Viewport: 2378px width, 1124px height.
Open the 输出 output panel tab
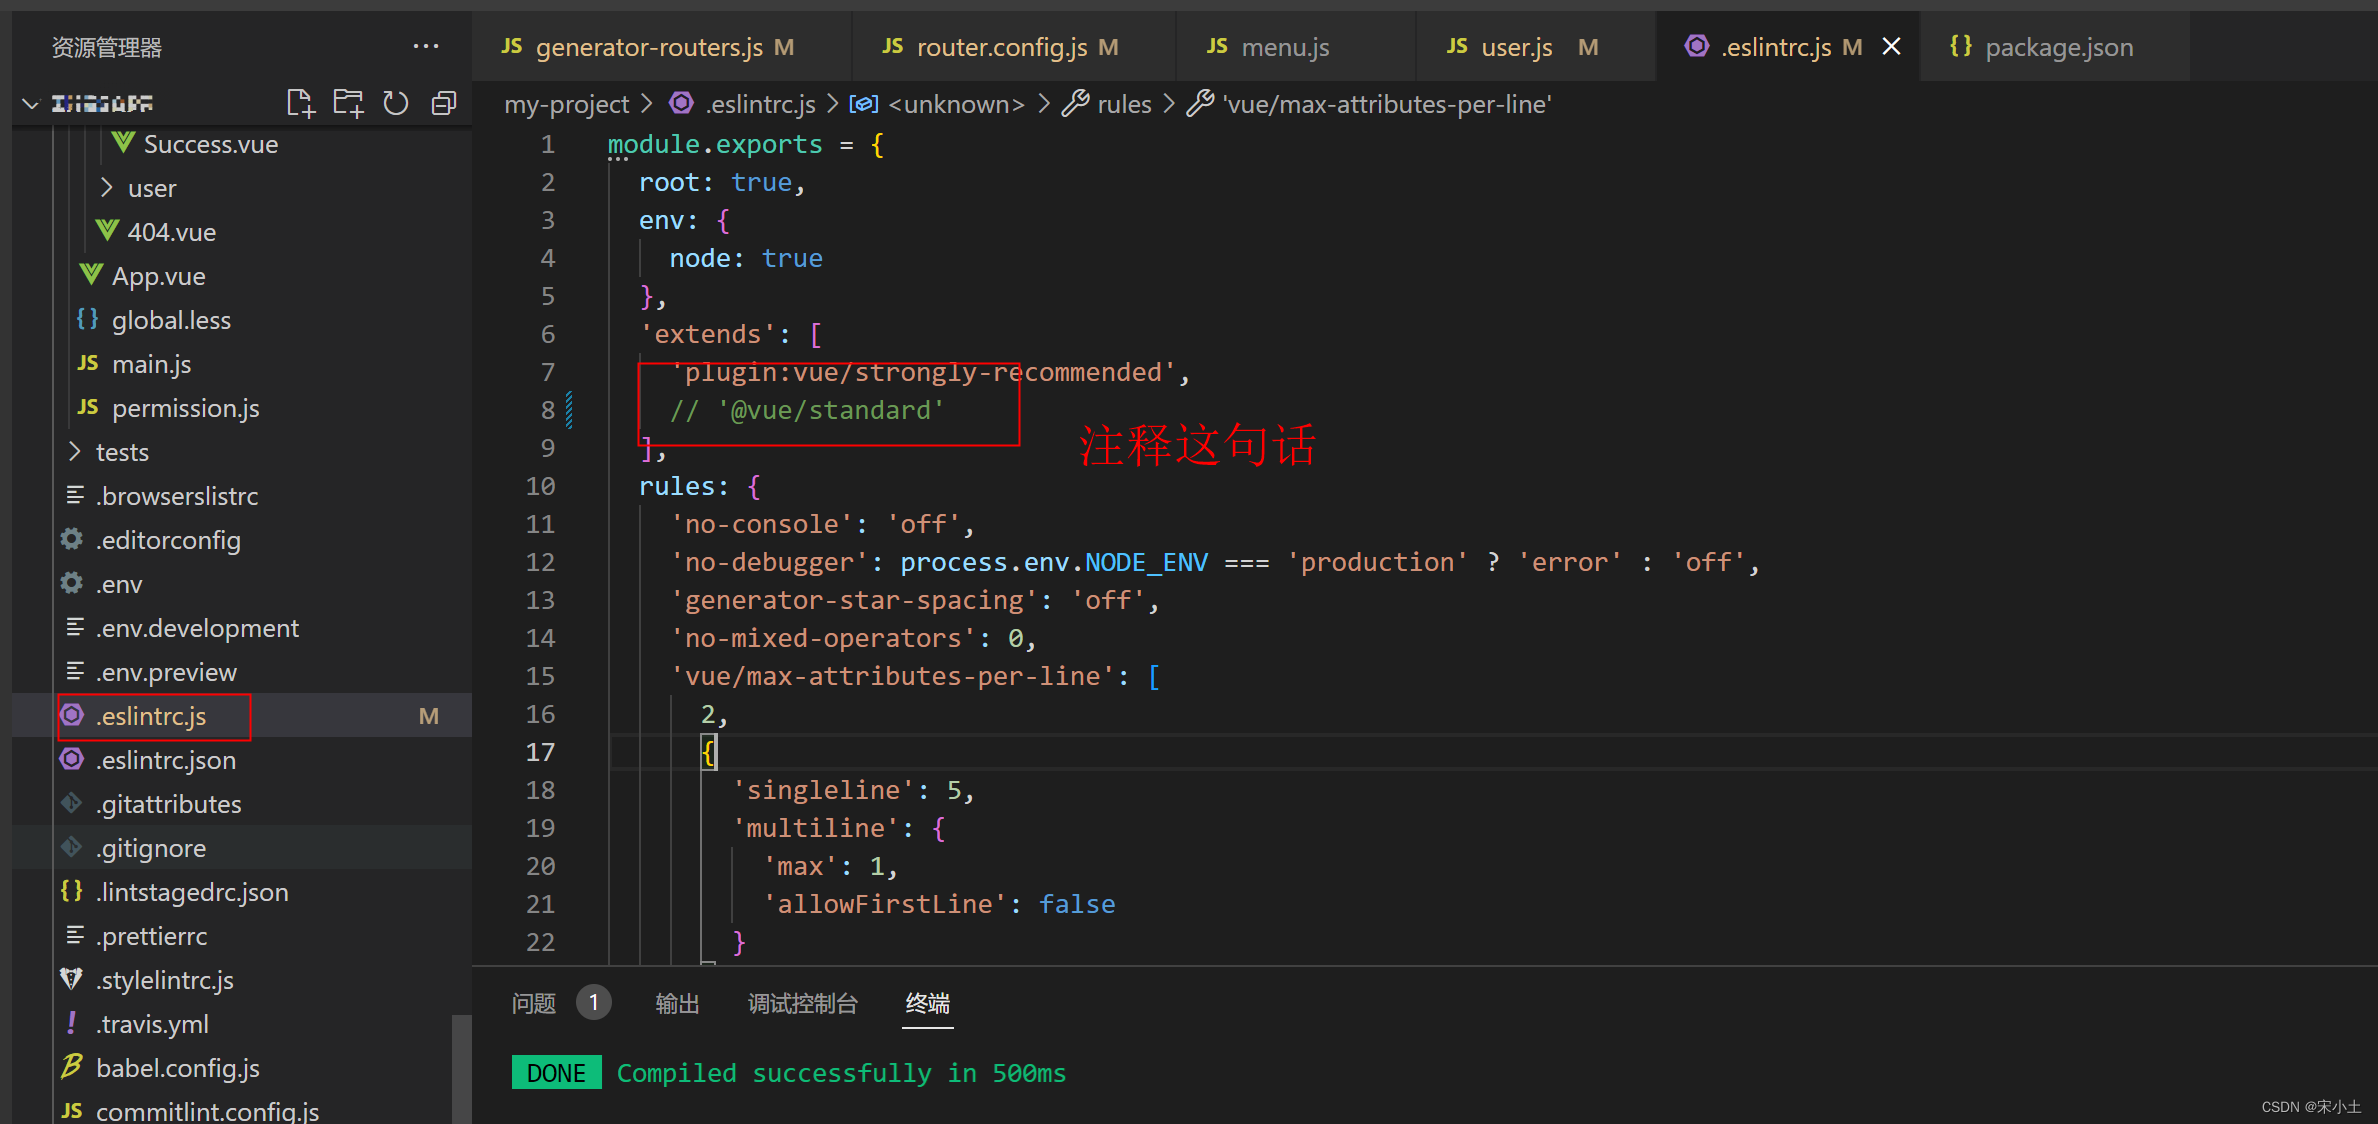677,1003
